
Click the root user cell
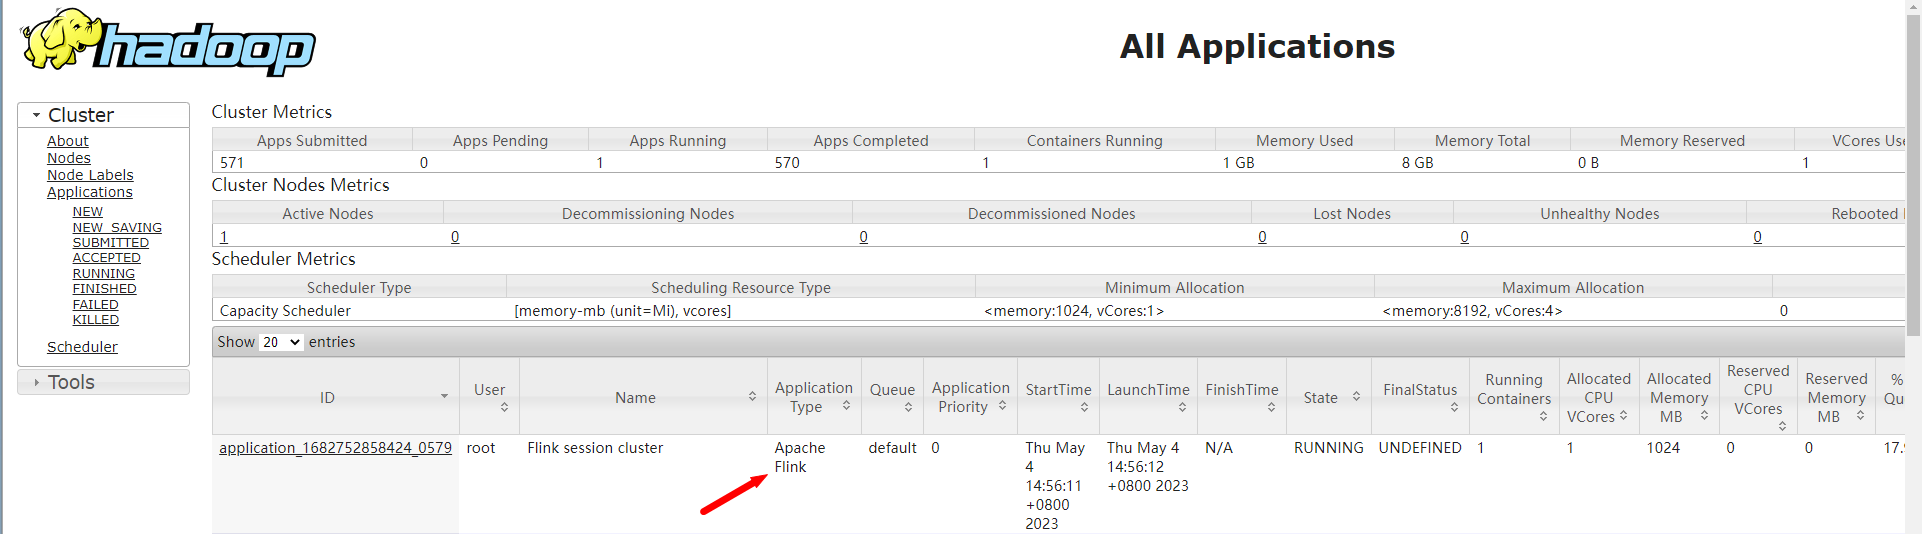click(481, 448)
